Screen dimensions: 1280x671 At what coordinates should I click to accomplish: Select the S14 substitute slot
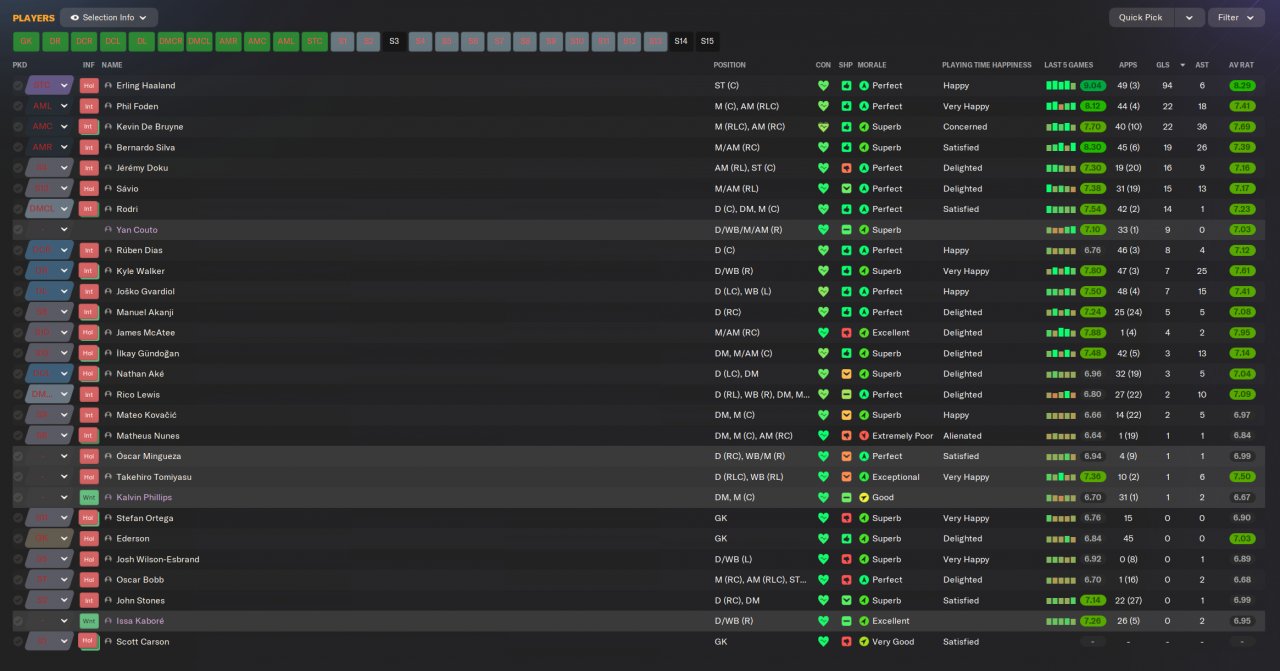tap(681, 41)
